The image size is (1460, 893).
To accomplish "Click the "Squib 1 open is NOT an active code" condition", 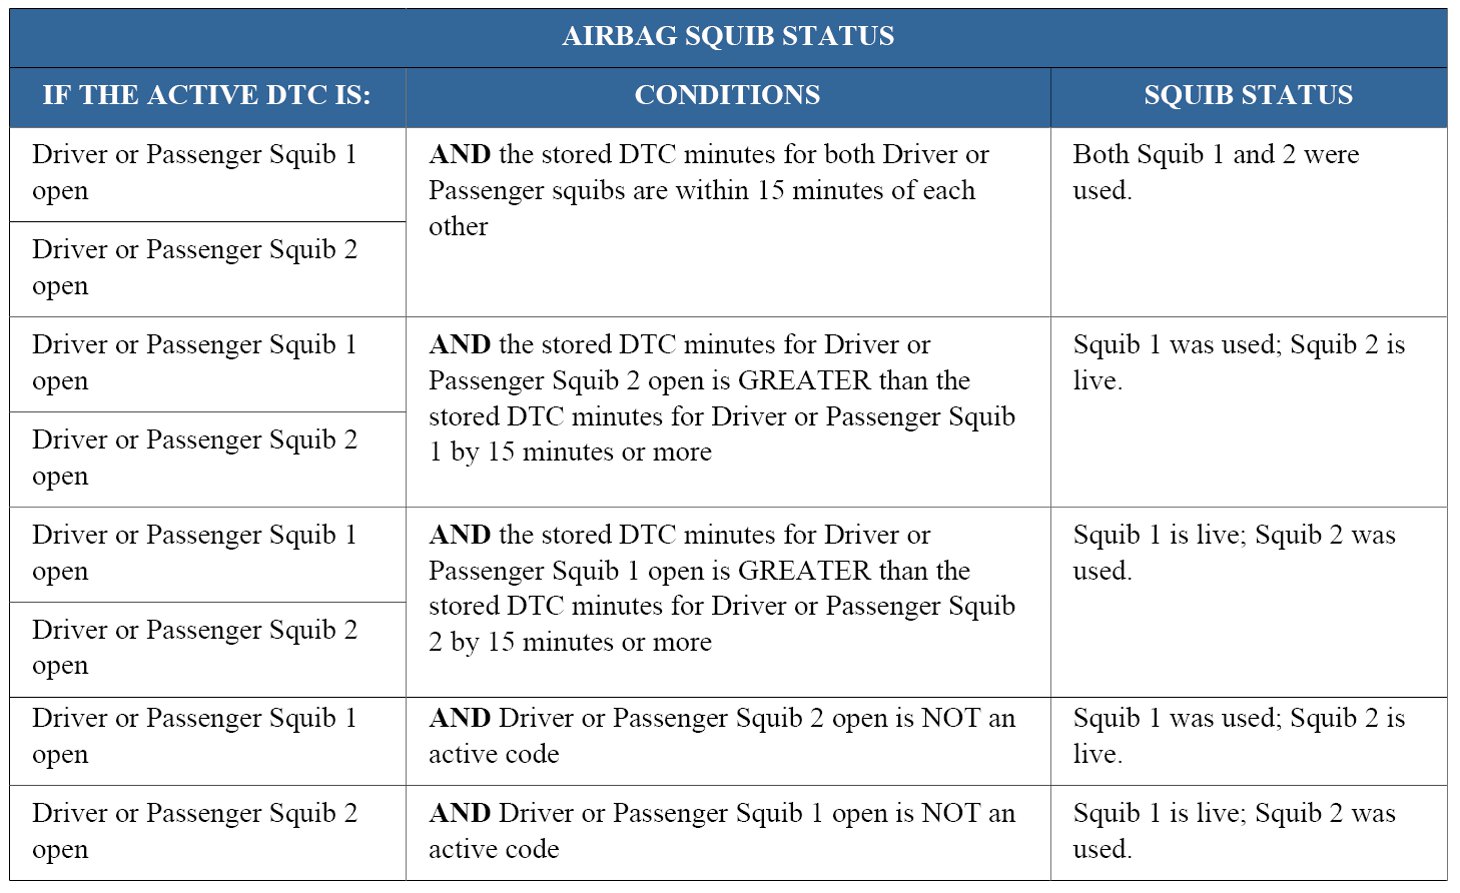I will click(x=721, y=831).
